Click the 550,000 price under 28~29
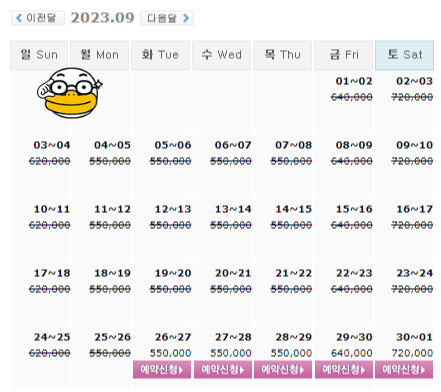This screenshot has height=392, width=441. [x=291, y=353]
